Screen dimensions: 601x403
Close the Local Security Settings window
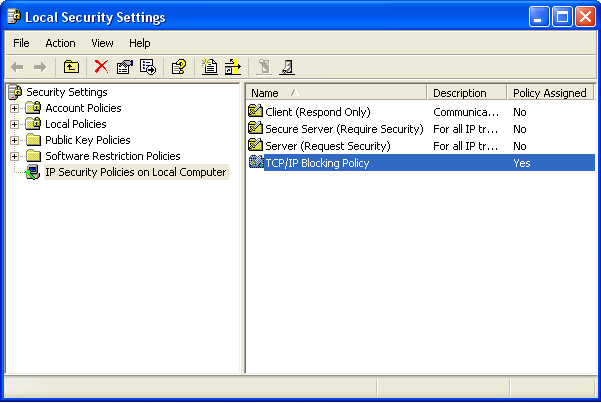(585, 17)
